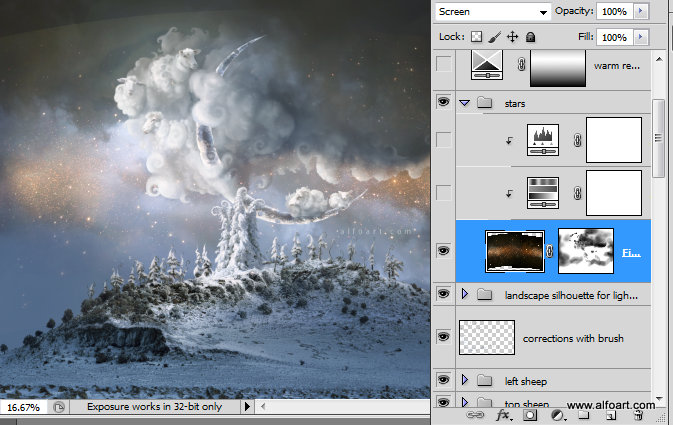The width and height of the screenshot is (673, 425).
Task: Hide the corrections with brush layer
Action: [443, 338]
